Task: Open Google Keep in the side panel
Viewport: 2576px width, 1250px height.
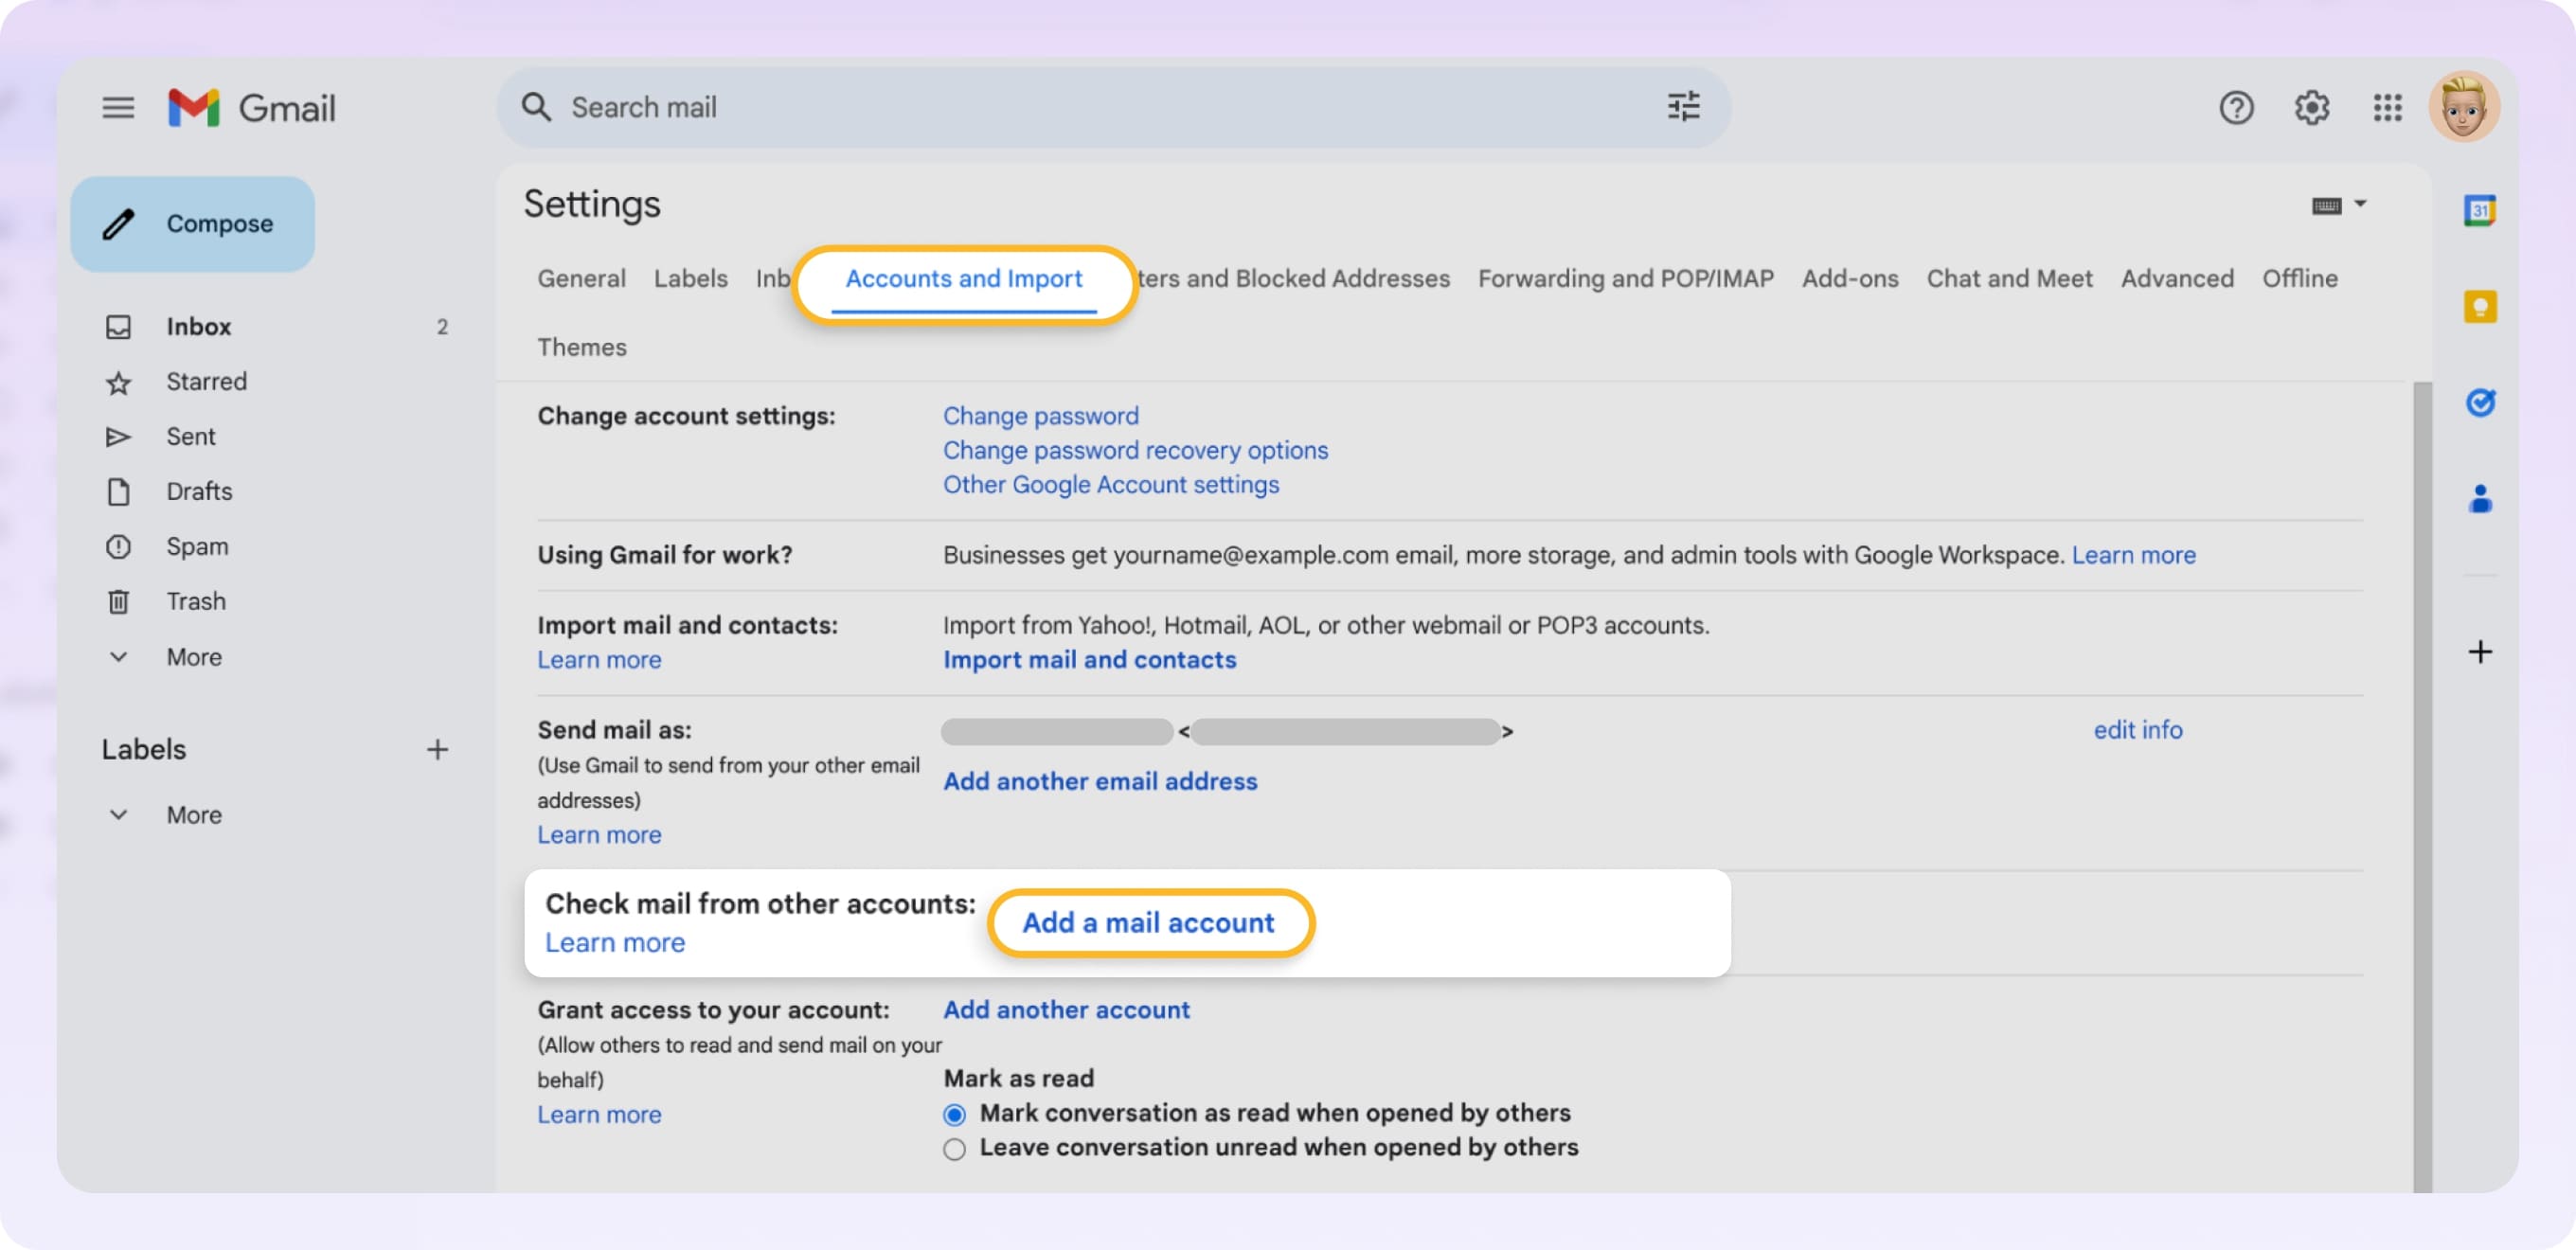Action: pos(2482,306)
